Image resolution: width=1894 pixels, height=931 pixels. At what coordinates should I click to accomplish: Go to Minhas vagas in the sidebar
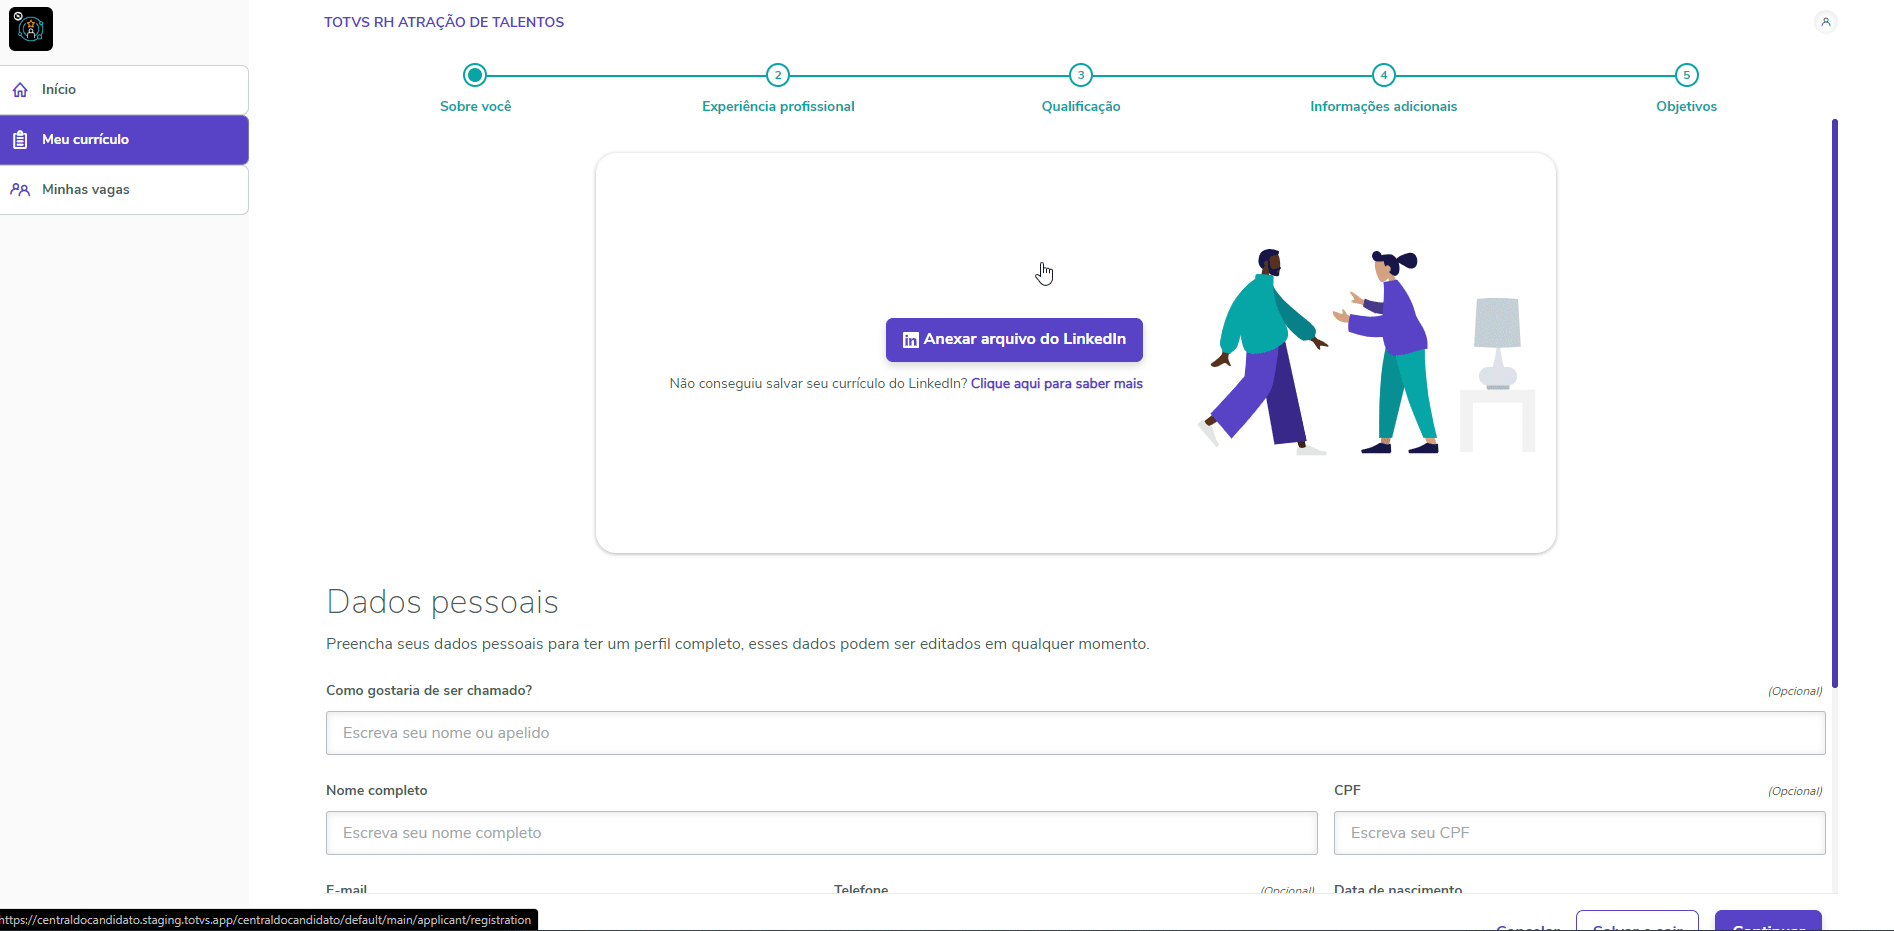click(124, 190)
